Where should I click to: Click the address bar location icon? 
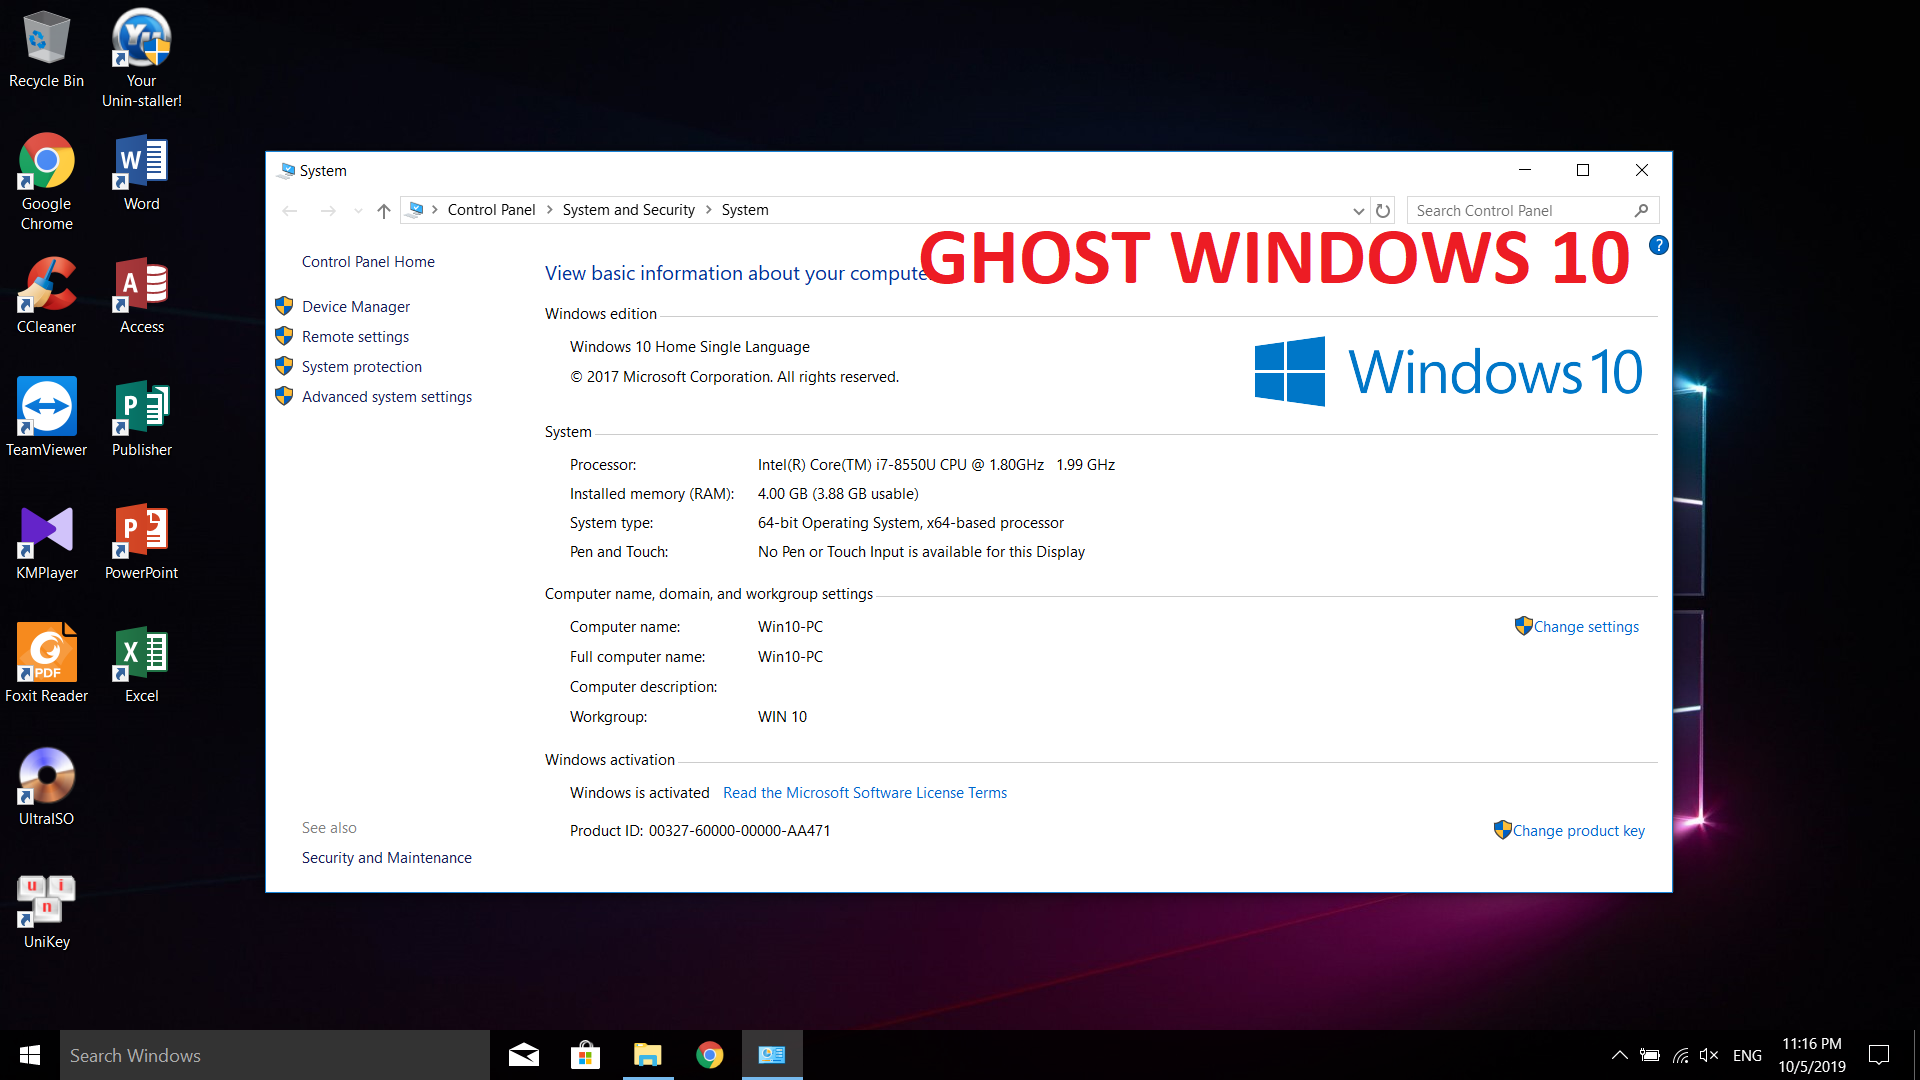[415, 210]
